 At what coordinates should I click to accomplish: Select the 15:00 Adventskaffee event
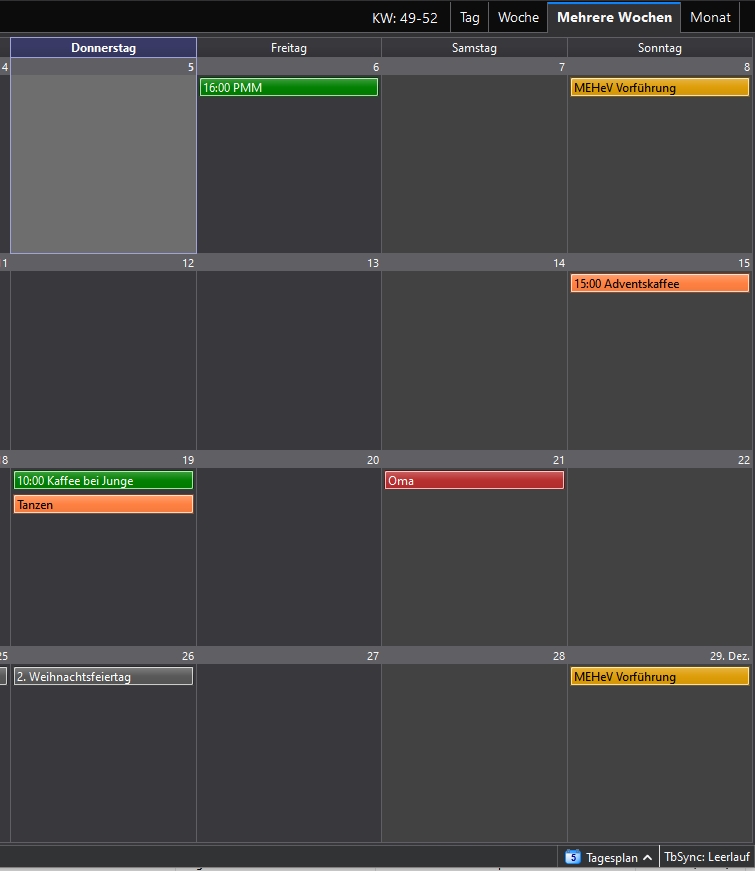[660, 283]
